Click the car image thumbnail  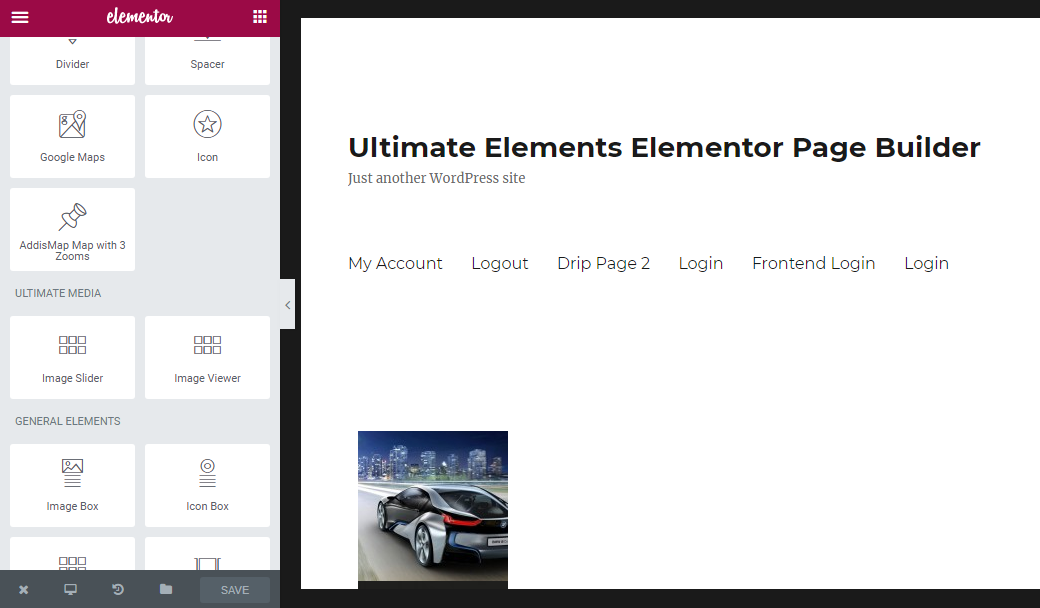[x=433, y=509]
